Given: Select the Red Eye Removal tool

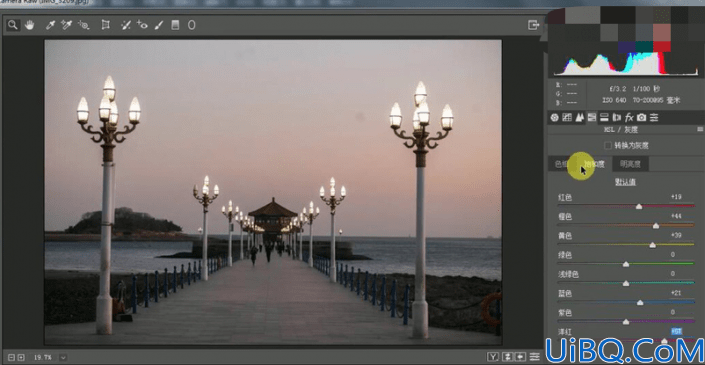Looking at the screenshot, I should [142, 25].
